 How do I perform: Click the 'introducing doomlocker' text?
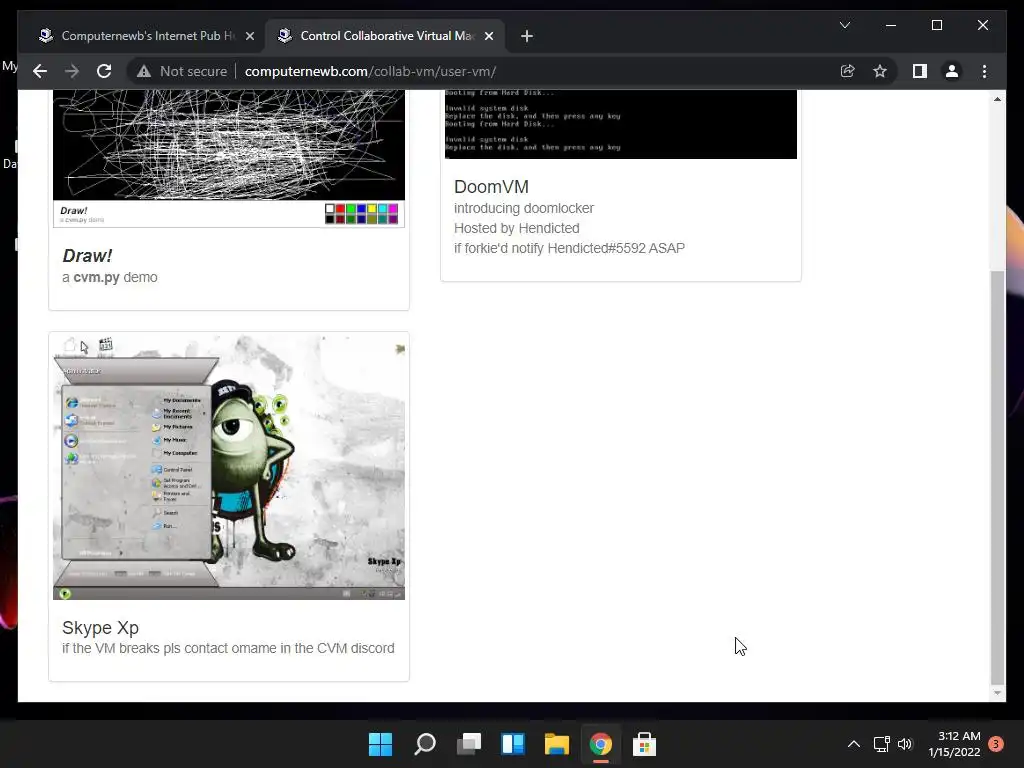coord(524,208)
